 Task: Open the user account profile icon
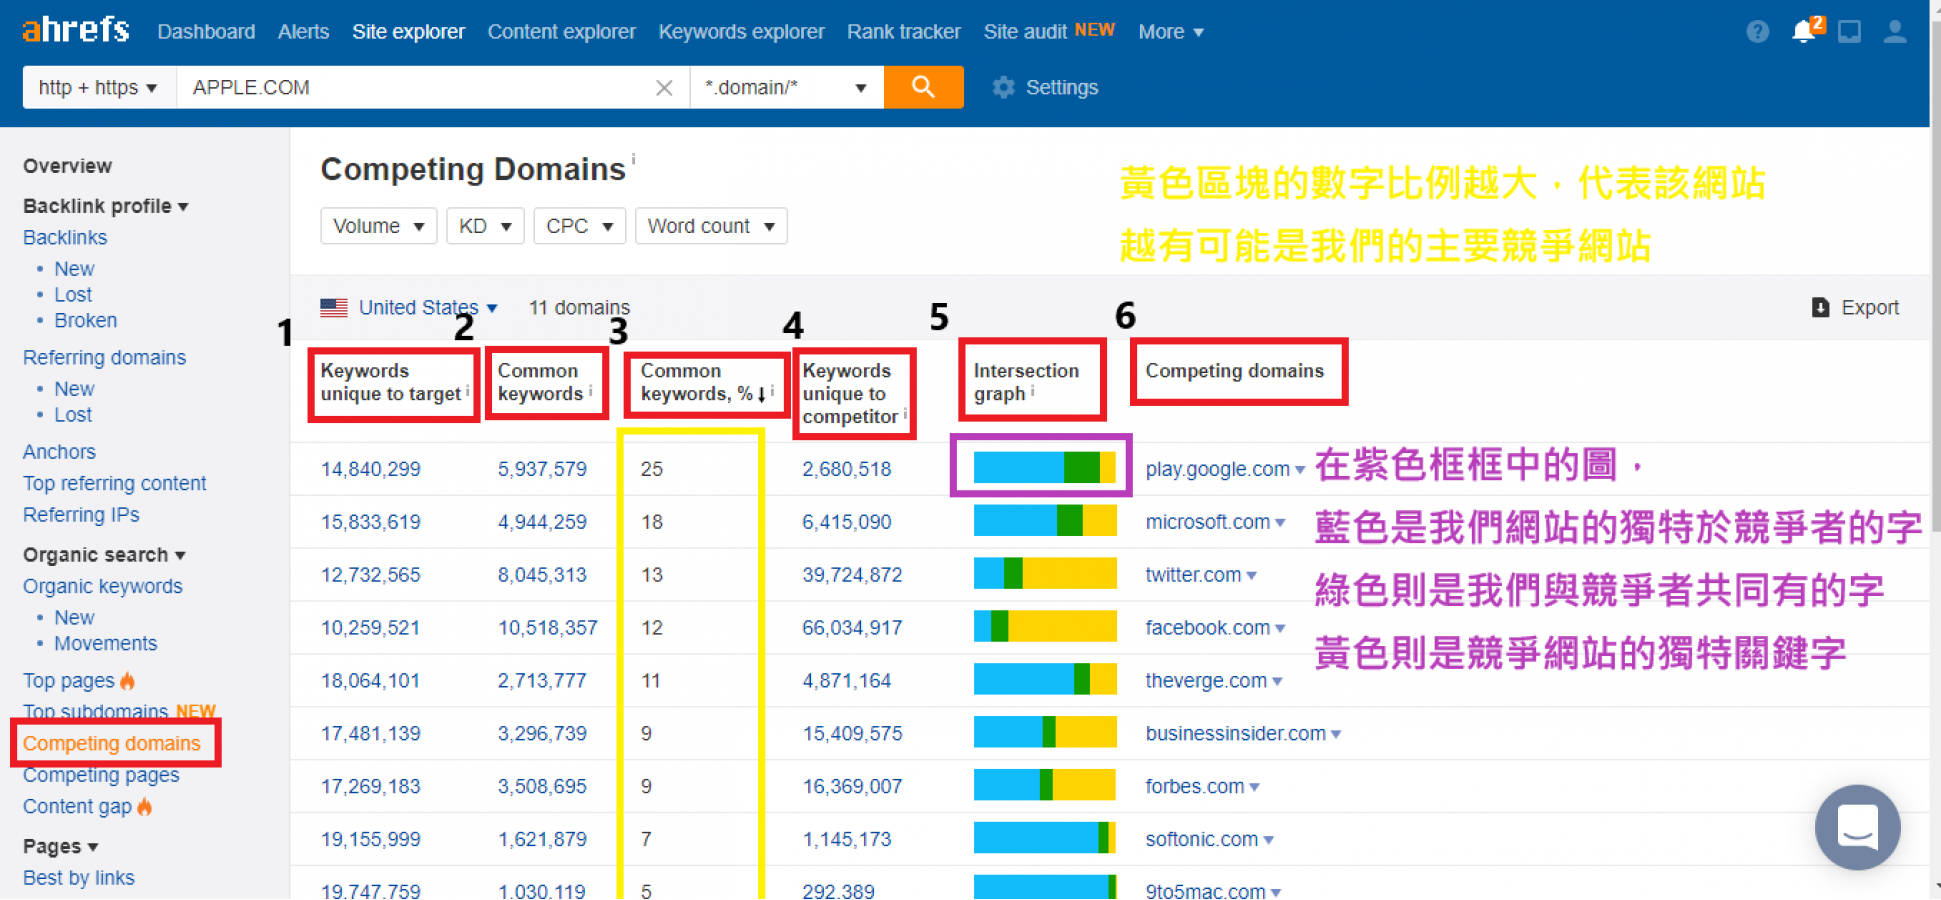pyautogui.click(x=1894, y=32)
